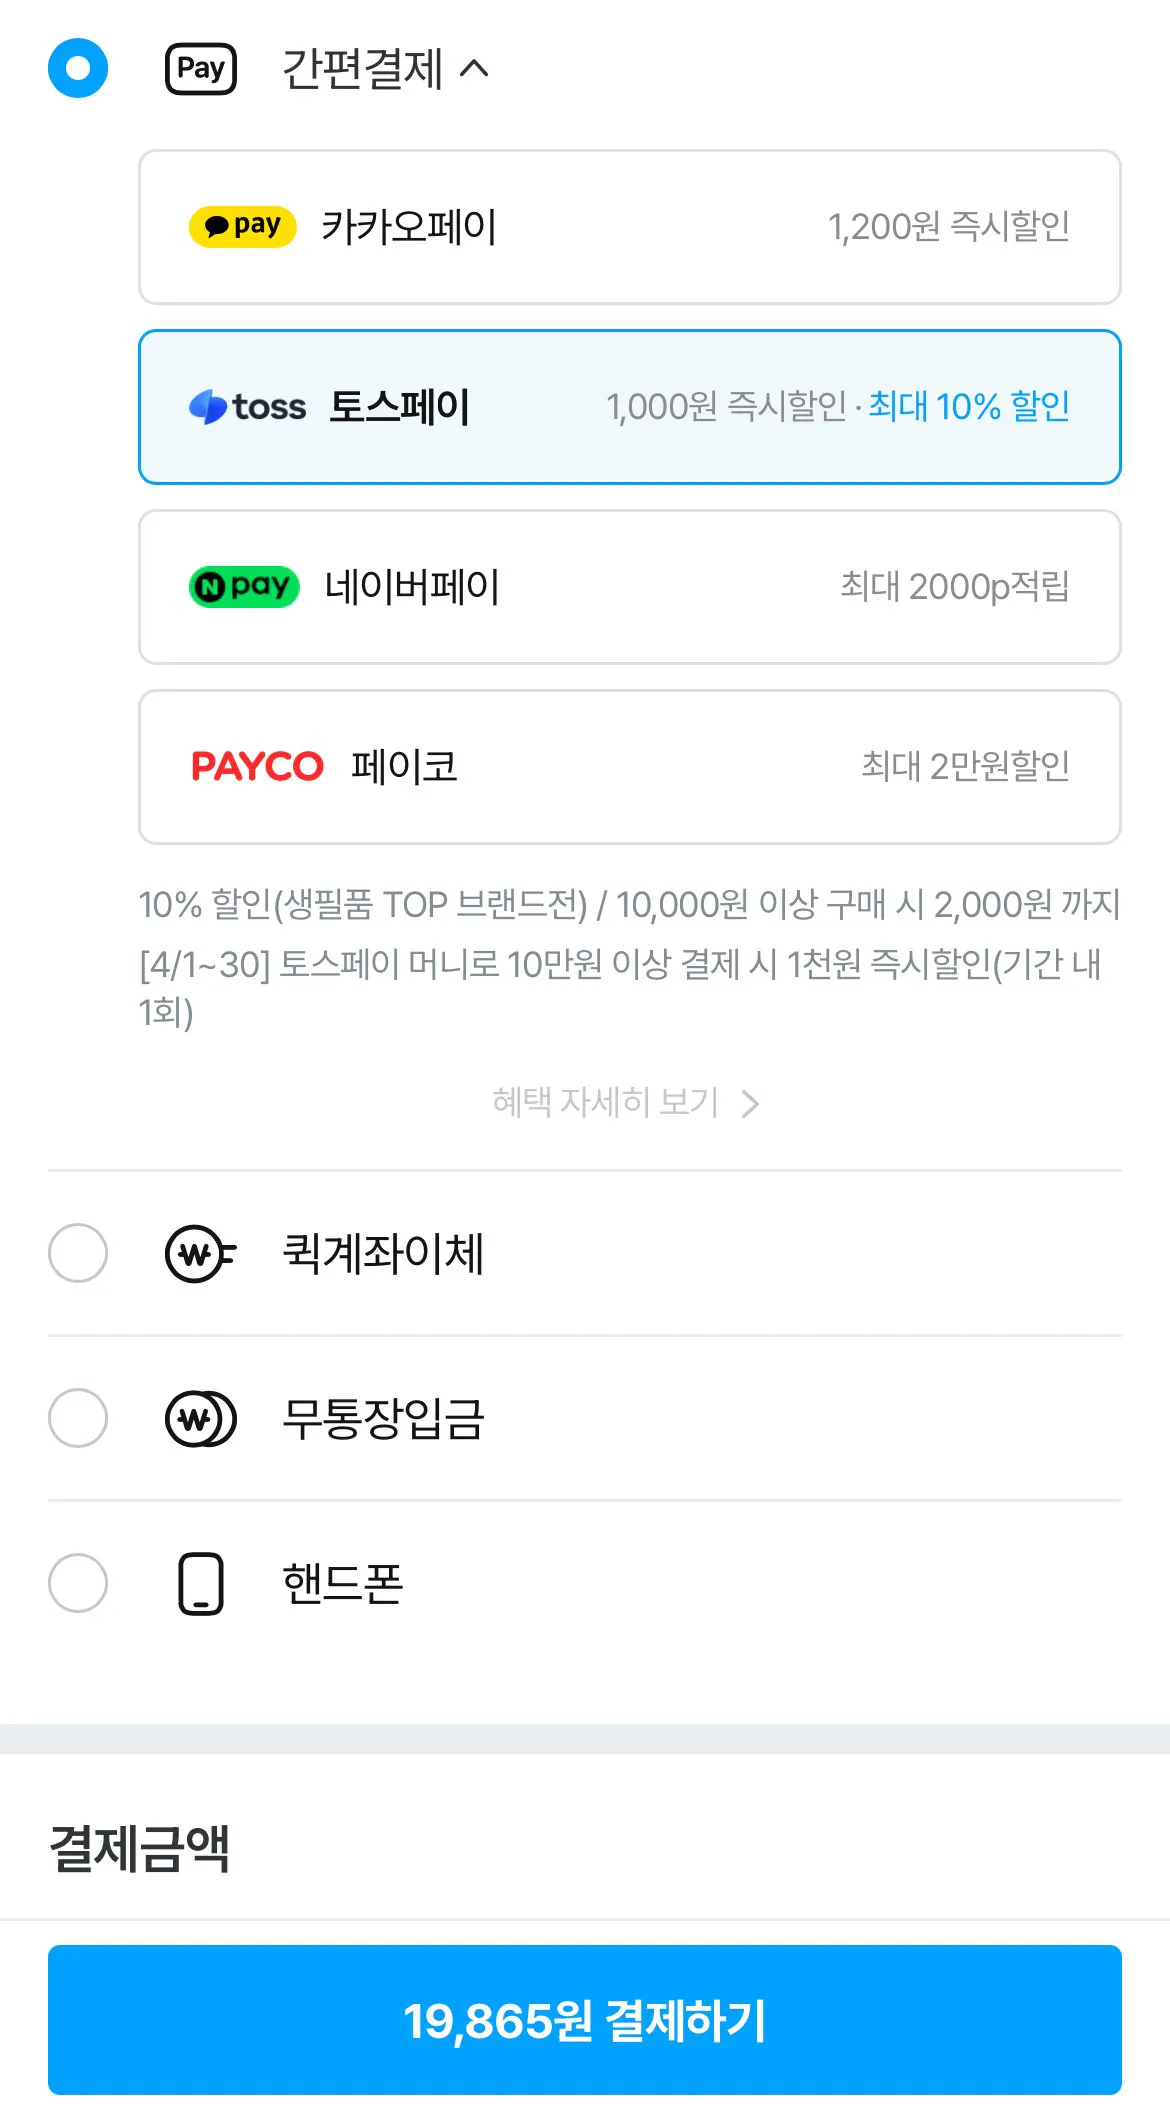
Task: Collapse the 간편결제 section chevron
Action: pos(474,68)
